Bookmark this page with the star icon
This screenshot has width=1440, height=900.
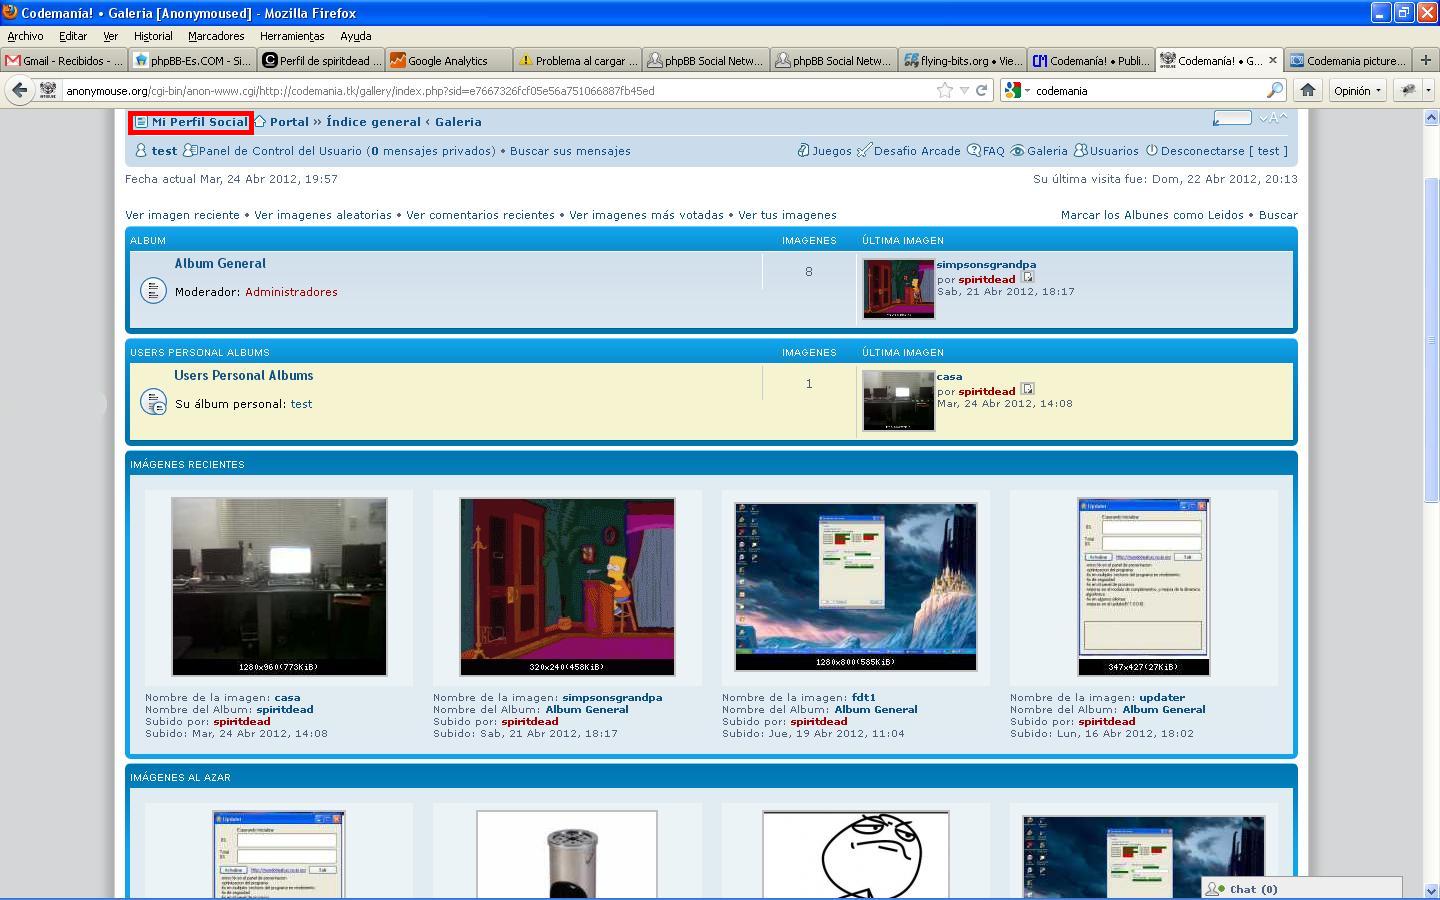(945, 90)
